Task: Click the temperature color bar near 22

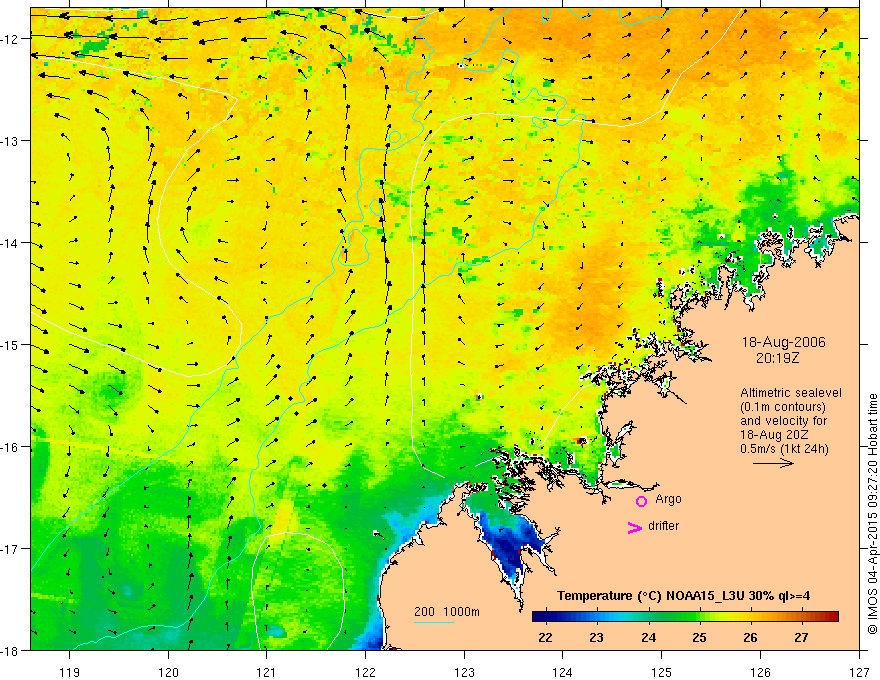Action: (x=546, y=617)
